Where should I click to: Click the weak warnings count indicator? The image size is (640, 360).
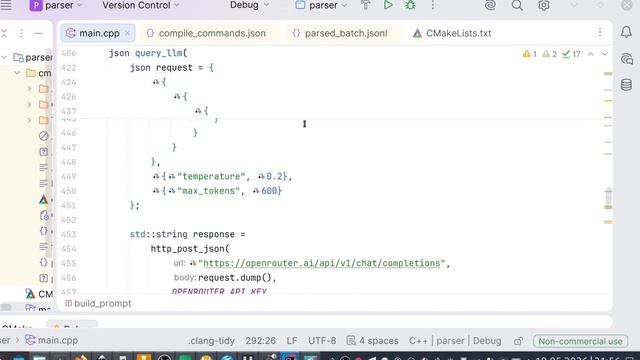(549, 54)
